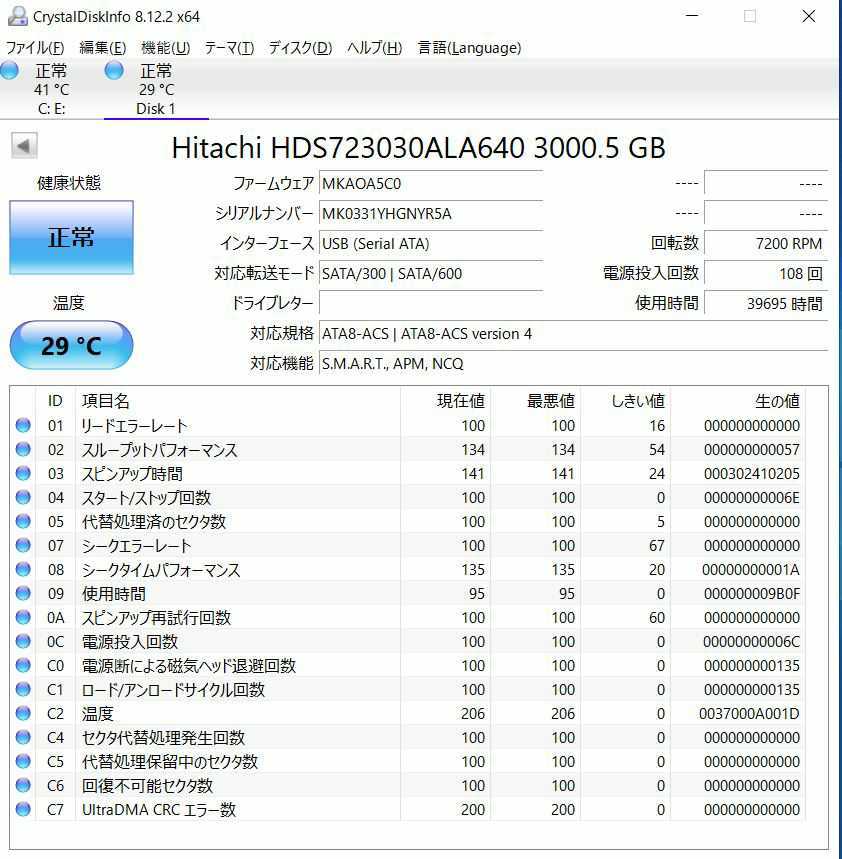Click the status icon for ID 01 row
The height and width of the screenshot is (859, 842).
click(23, 425)
